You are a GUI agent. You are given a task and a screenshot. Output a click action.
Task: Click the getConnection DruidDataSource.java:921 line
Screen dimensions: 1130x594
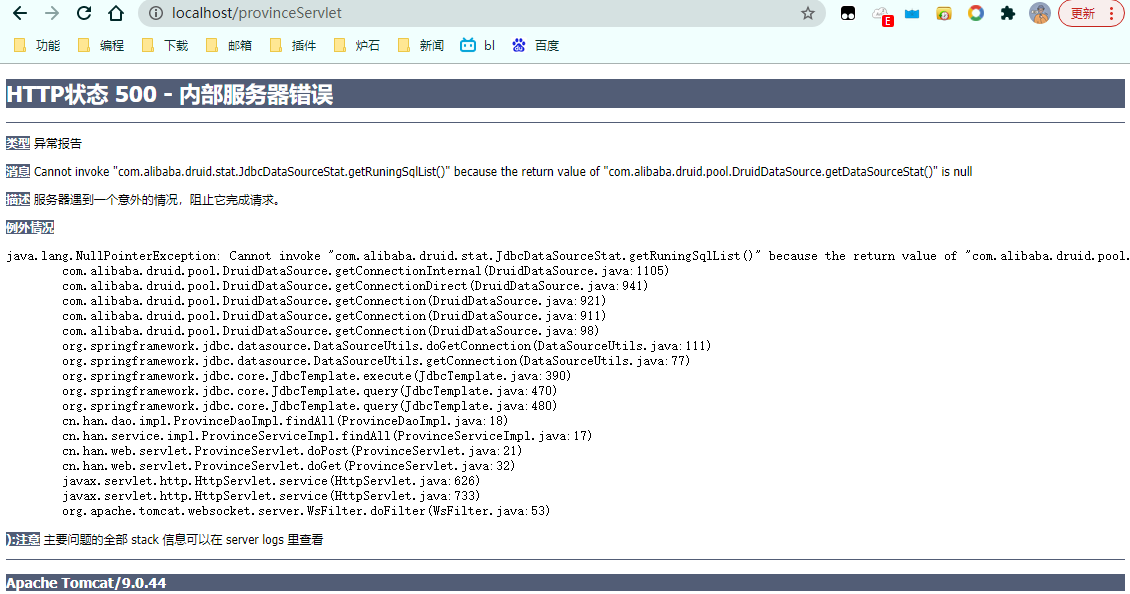(x=334, y=301)
